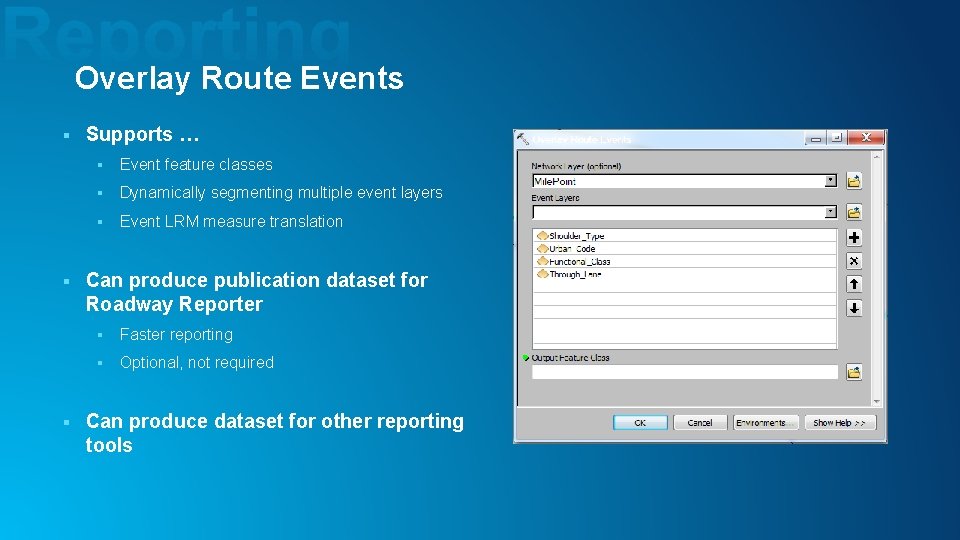Click the 'Event feature classes' bullet text
960x540 pixels.
click(196, 165)
